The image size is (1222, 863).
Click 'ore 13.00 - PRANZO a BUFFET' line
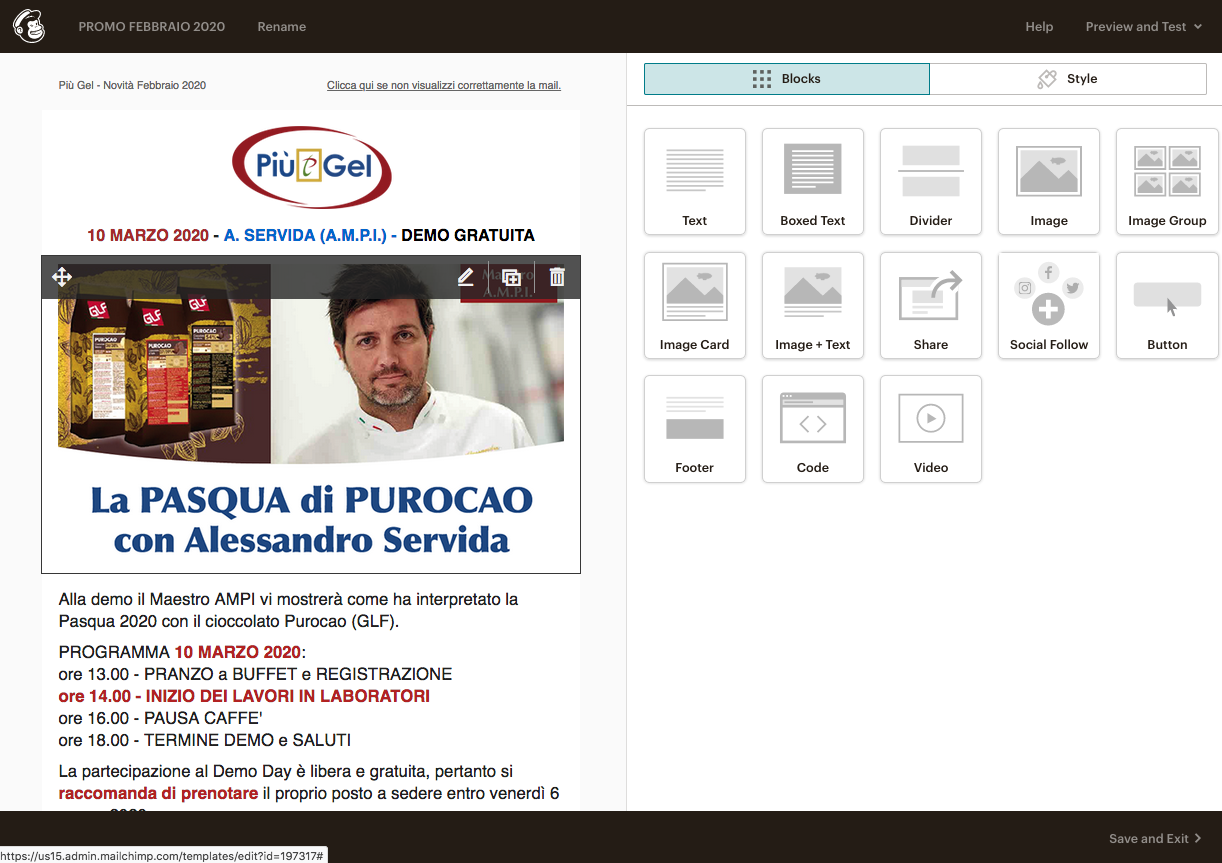pyautogui.click(x=255, y=674)
